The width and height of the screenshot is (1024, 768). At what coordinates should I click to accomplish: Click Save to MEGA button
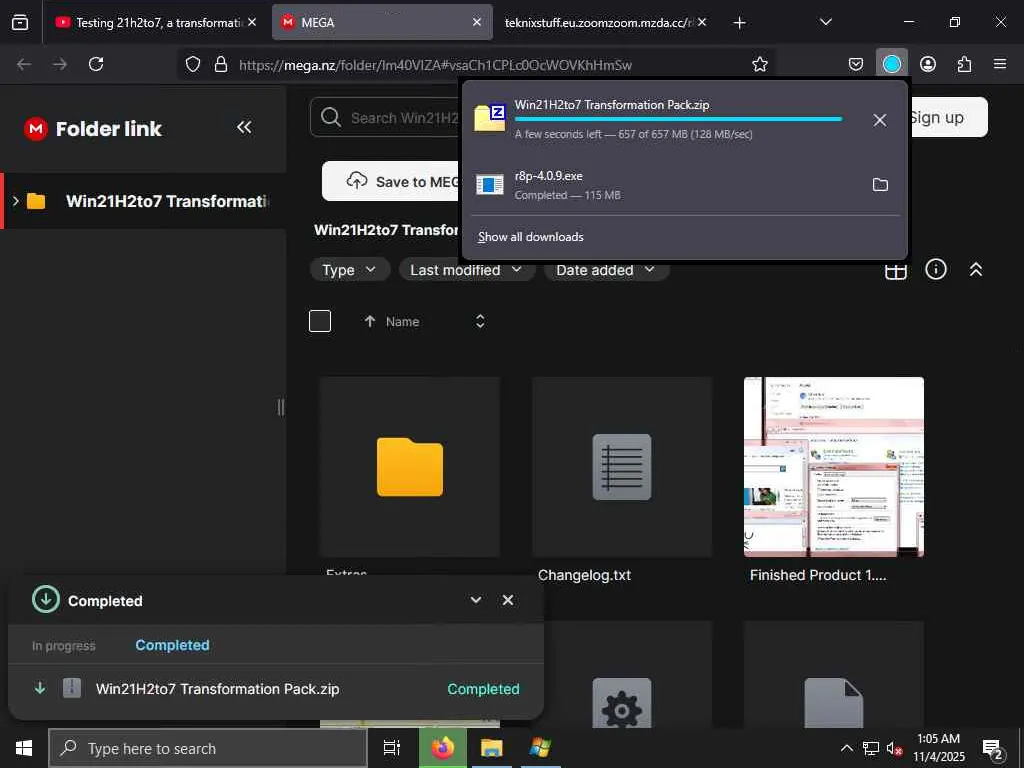[392, 182]
